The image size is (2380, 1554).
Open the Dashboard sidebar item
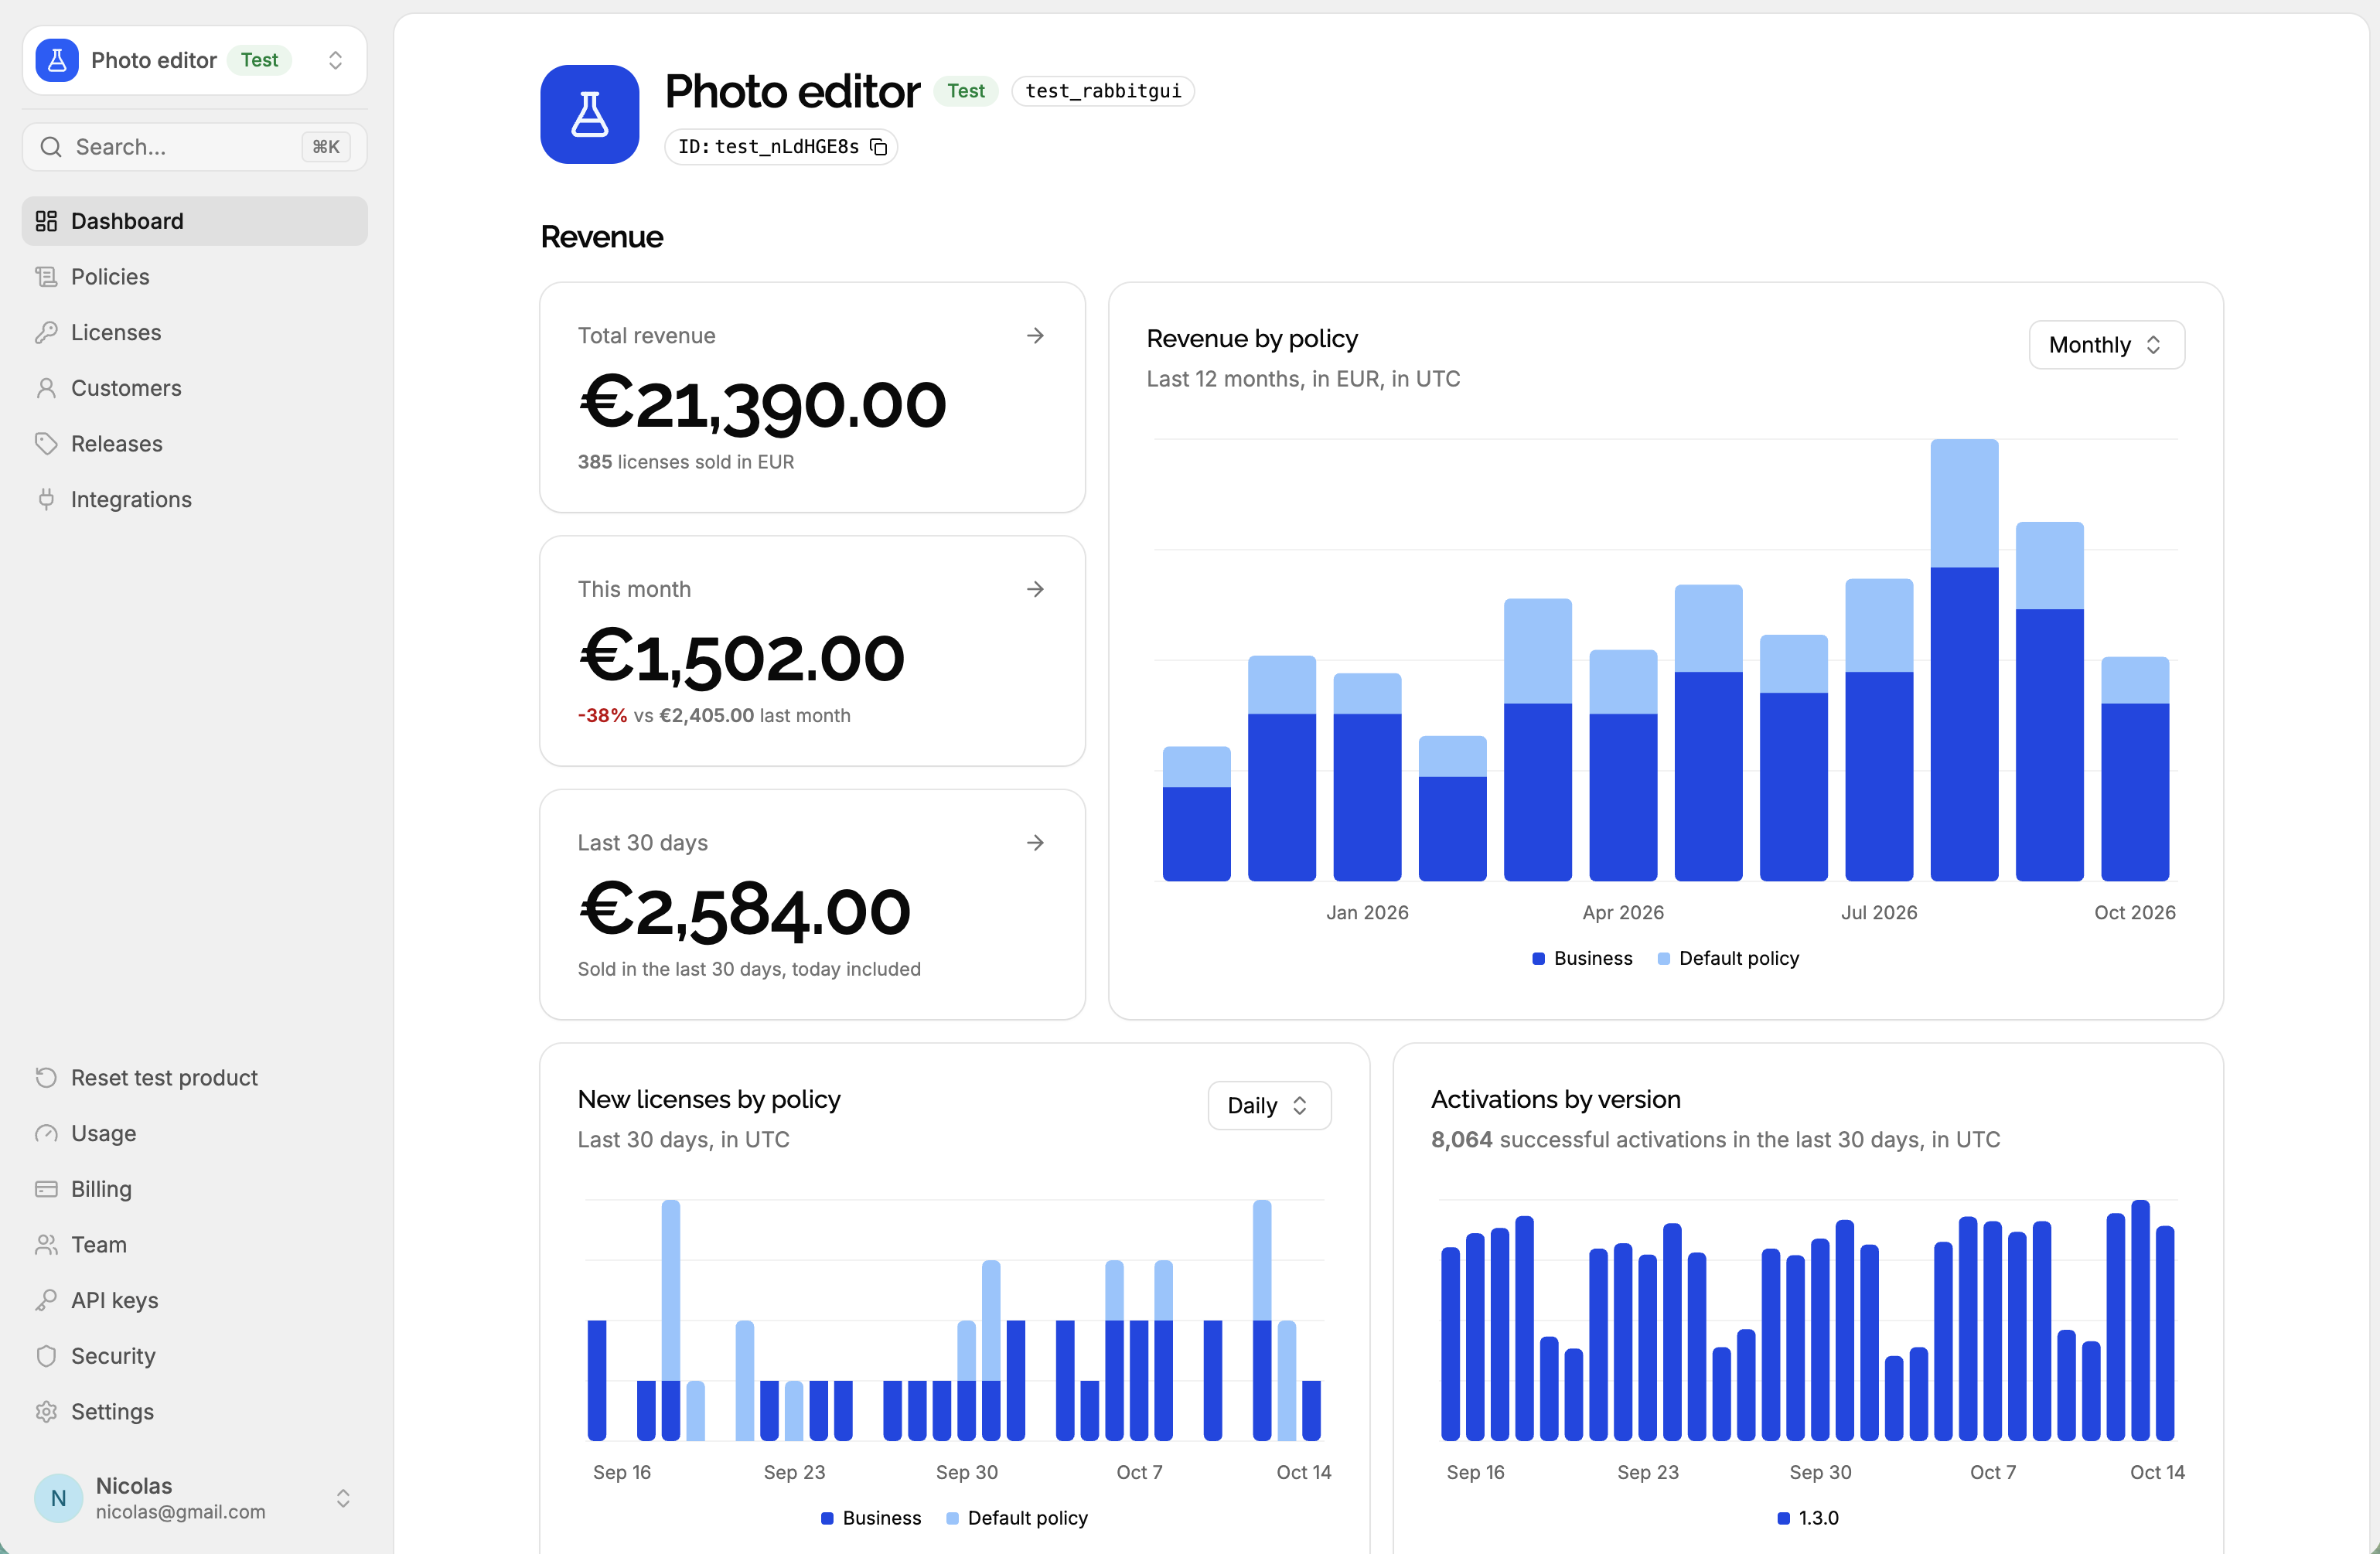point(194,221)
